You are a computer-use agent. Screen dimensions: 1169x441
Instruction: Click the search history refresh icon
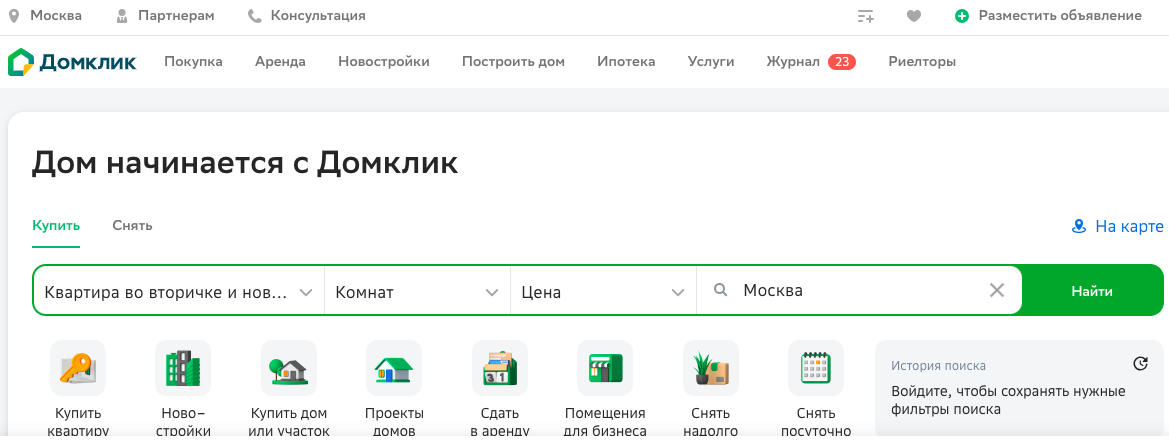click(x=1140, y=364)
